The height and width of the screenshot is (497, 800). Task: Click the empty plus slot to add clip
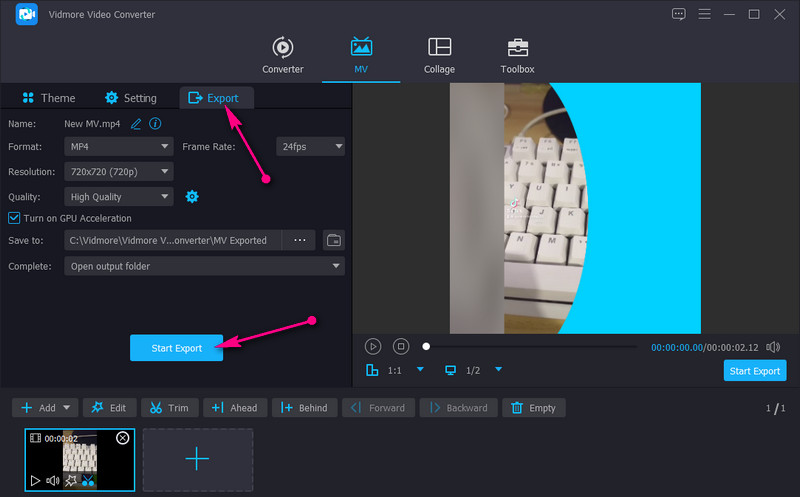point(197,459)
